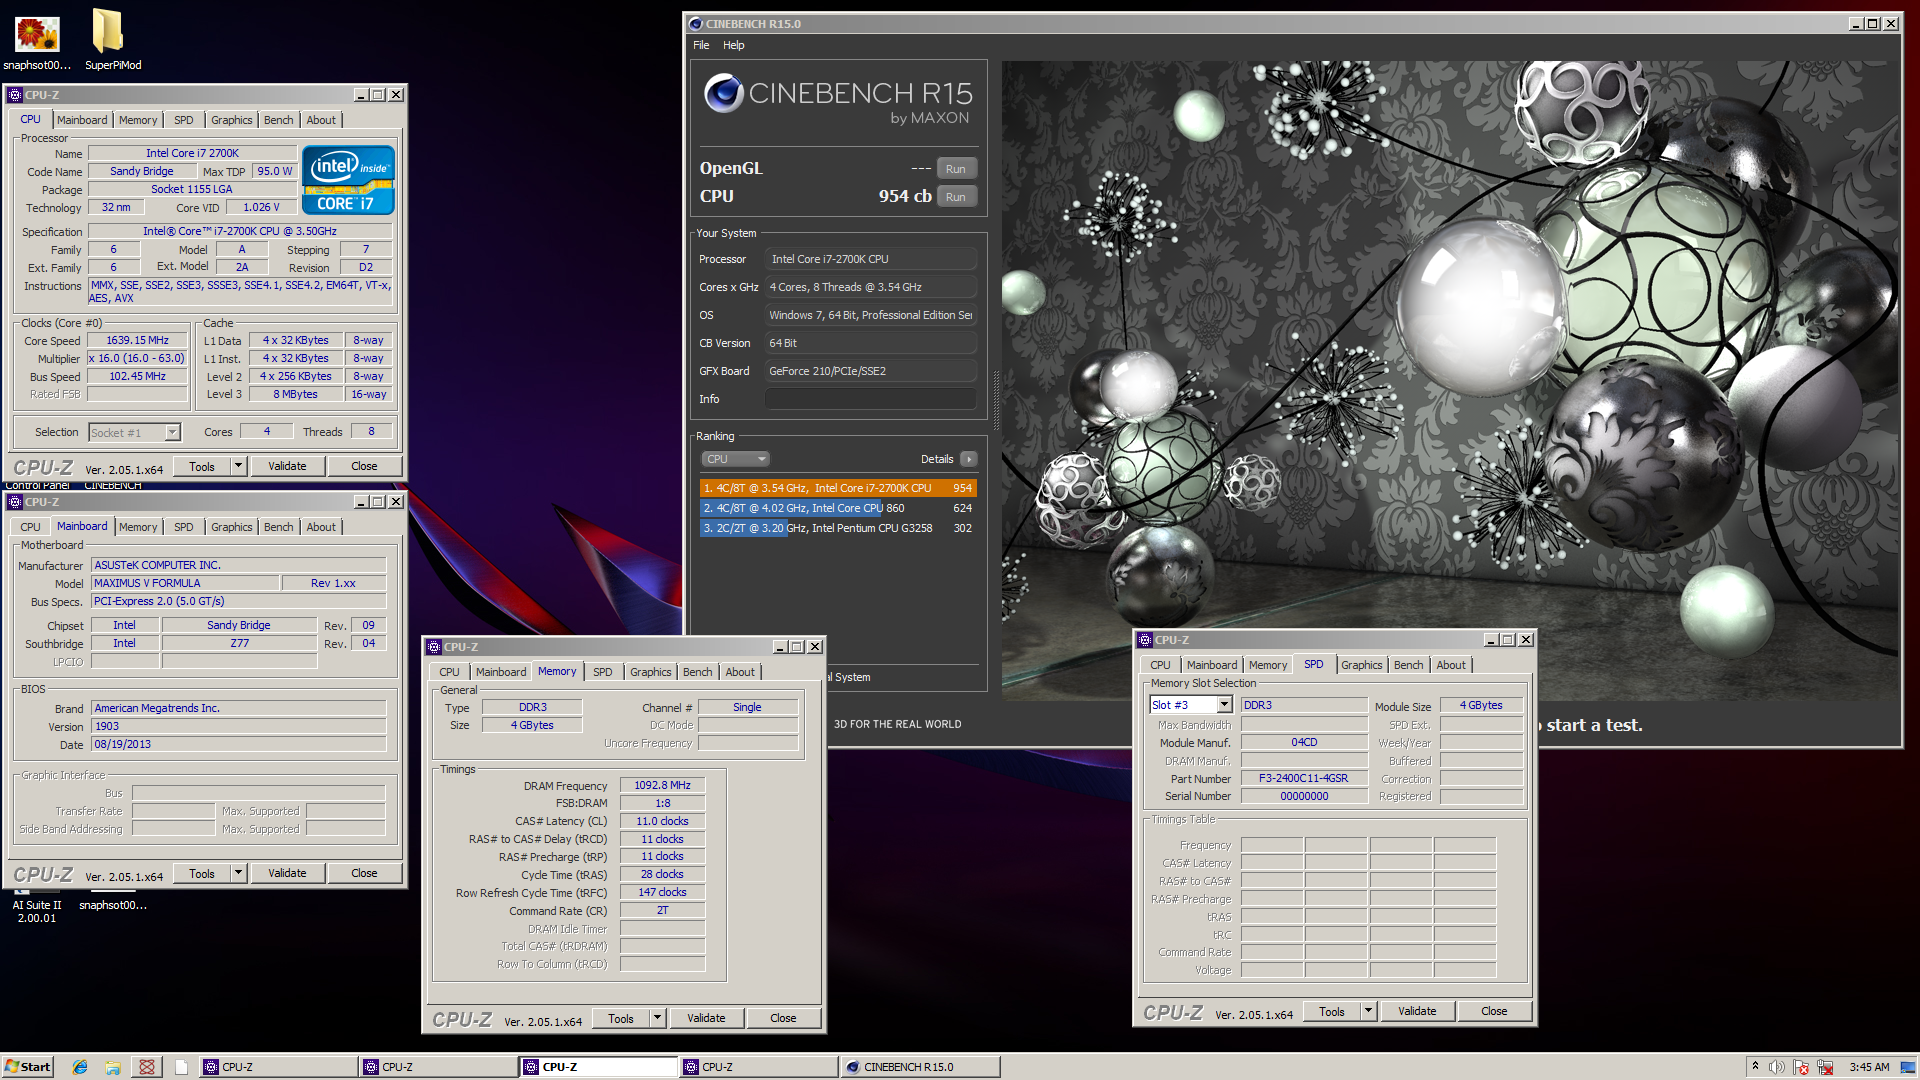Click Validate in the Mainboard CPU-Z window
This screenshot has height=1080, width=1920.
click(x=287, y=873)
